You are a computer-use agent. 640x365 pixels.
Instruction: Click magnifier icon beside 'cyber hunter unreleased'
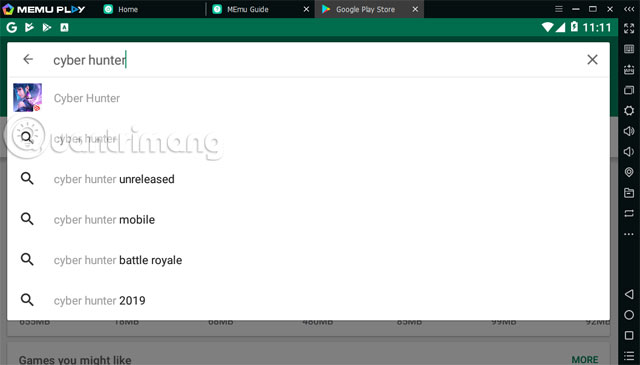(x=27, y=178)
